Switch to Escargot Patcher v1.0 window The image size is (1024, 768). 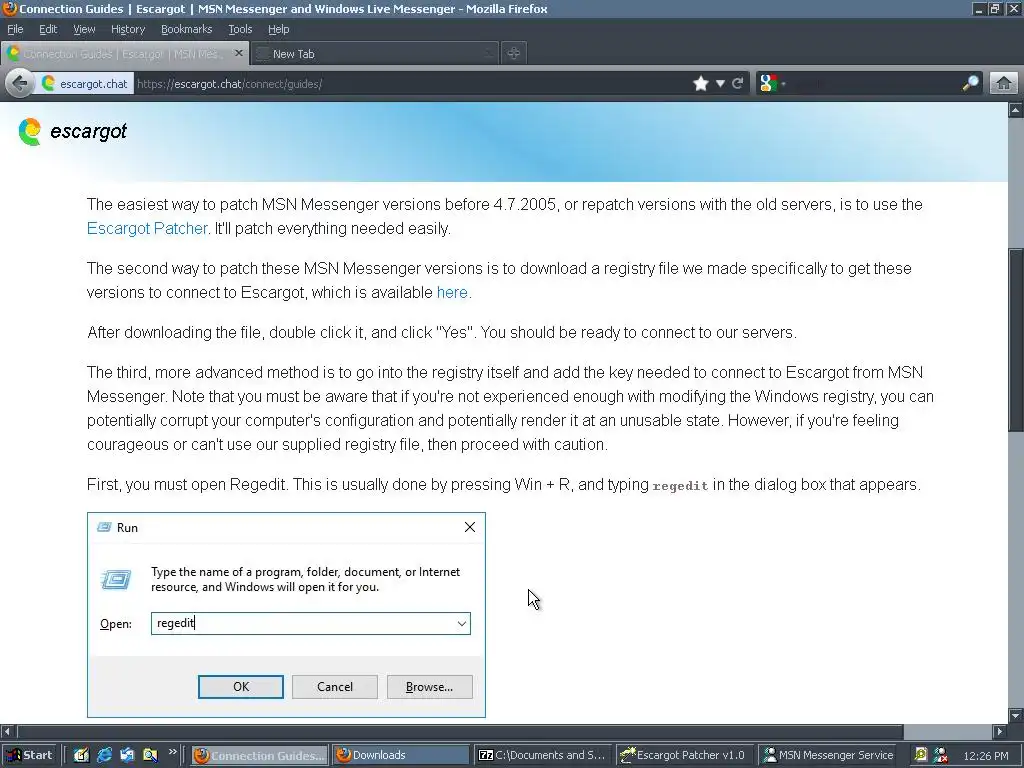[684, 755]
